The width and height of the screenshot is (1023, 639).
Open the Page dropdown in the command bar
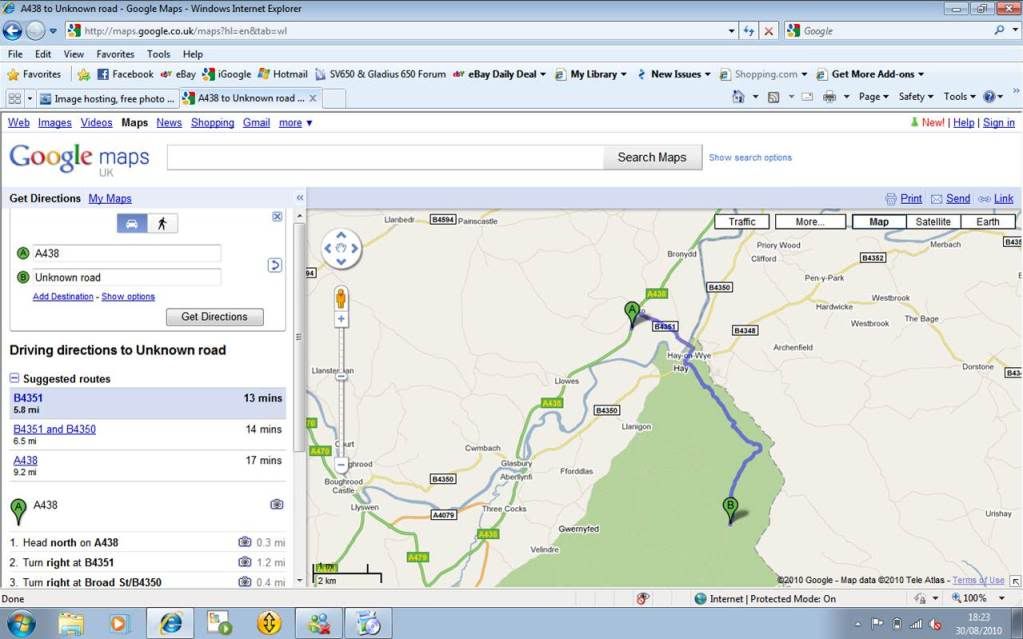874,97
